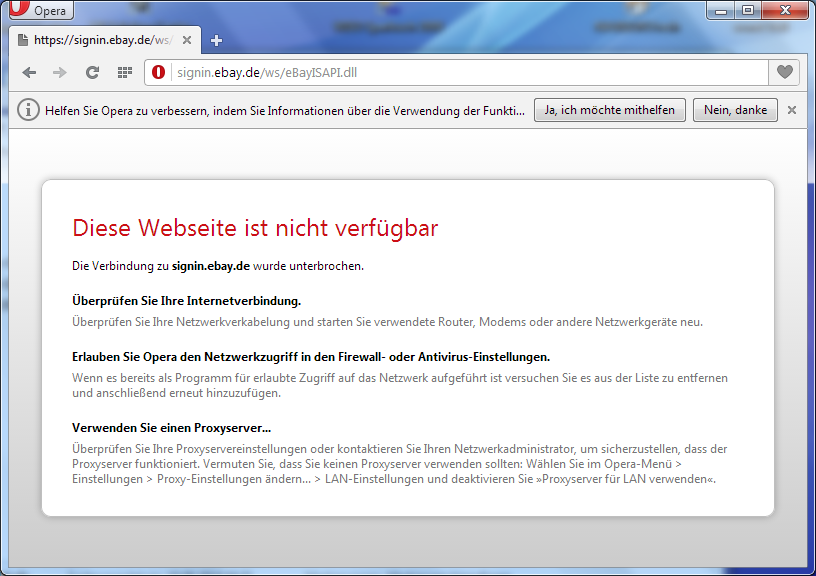This screenshot has height=576, width=816.
Task: Close the signin.ebay.de tab
Action: tap(187, 40)
